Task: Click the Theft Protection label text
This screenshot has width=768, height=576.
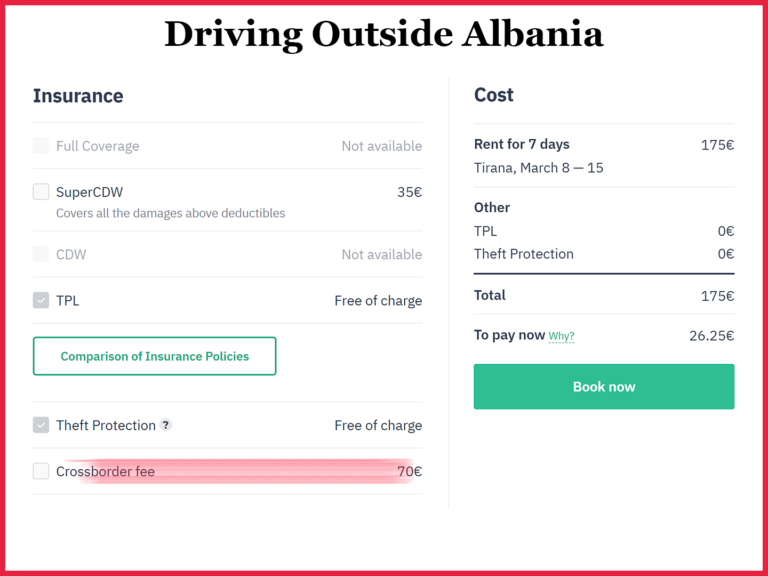Action: point(106,425)
